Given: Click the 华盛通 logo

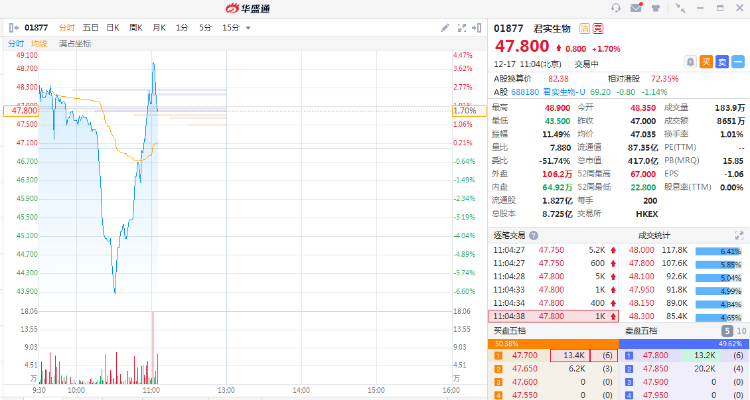Looking at the screenshot, I should click(248, 8).
